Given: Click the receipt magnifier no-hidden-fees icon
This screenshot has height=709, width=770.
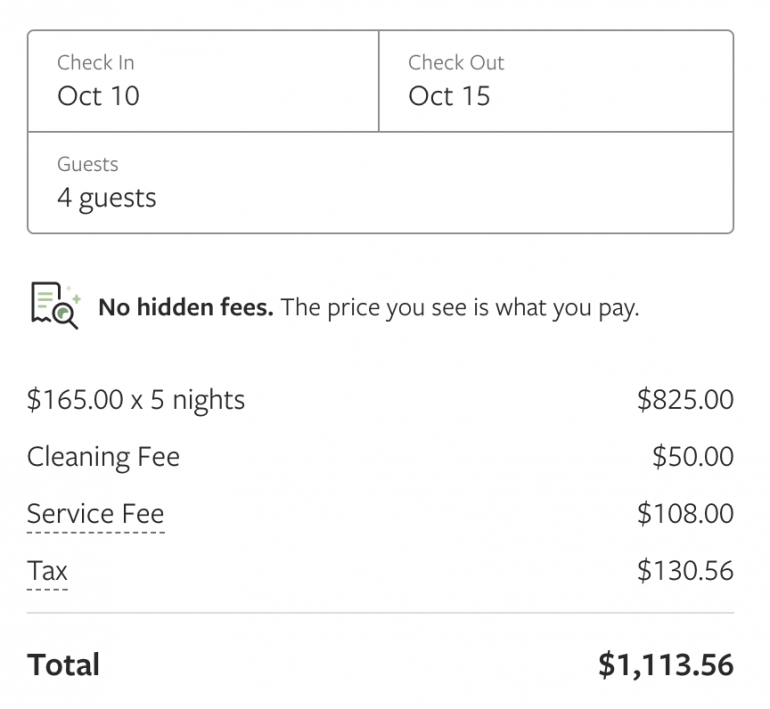Looking at the screenshot, I should point(55,306).
